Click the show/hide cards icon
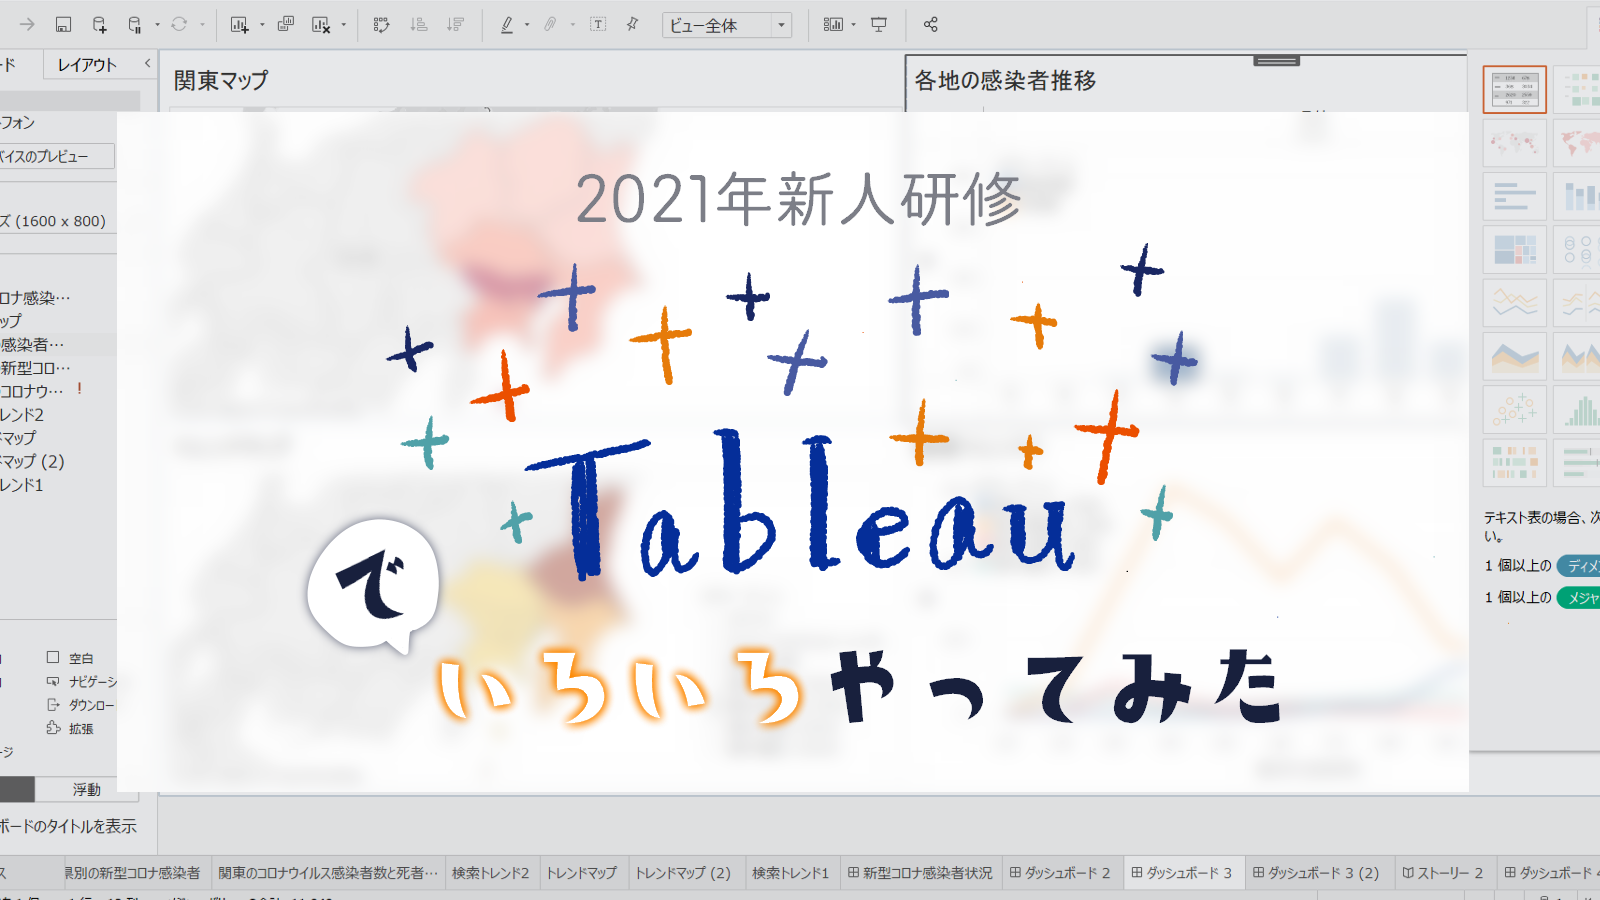Image resolution: width=1600 pixels, height=900 pixels. (x=833, y=24)
